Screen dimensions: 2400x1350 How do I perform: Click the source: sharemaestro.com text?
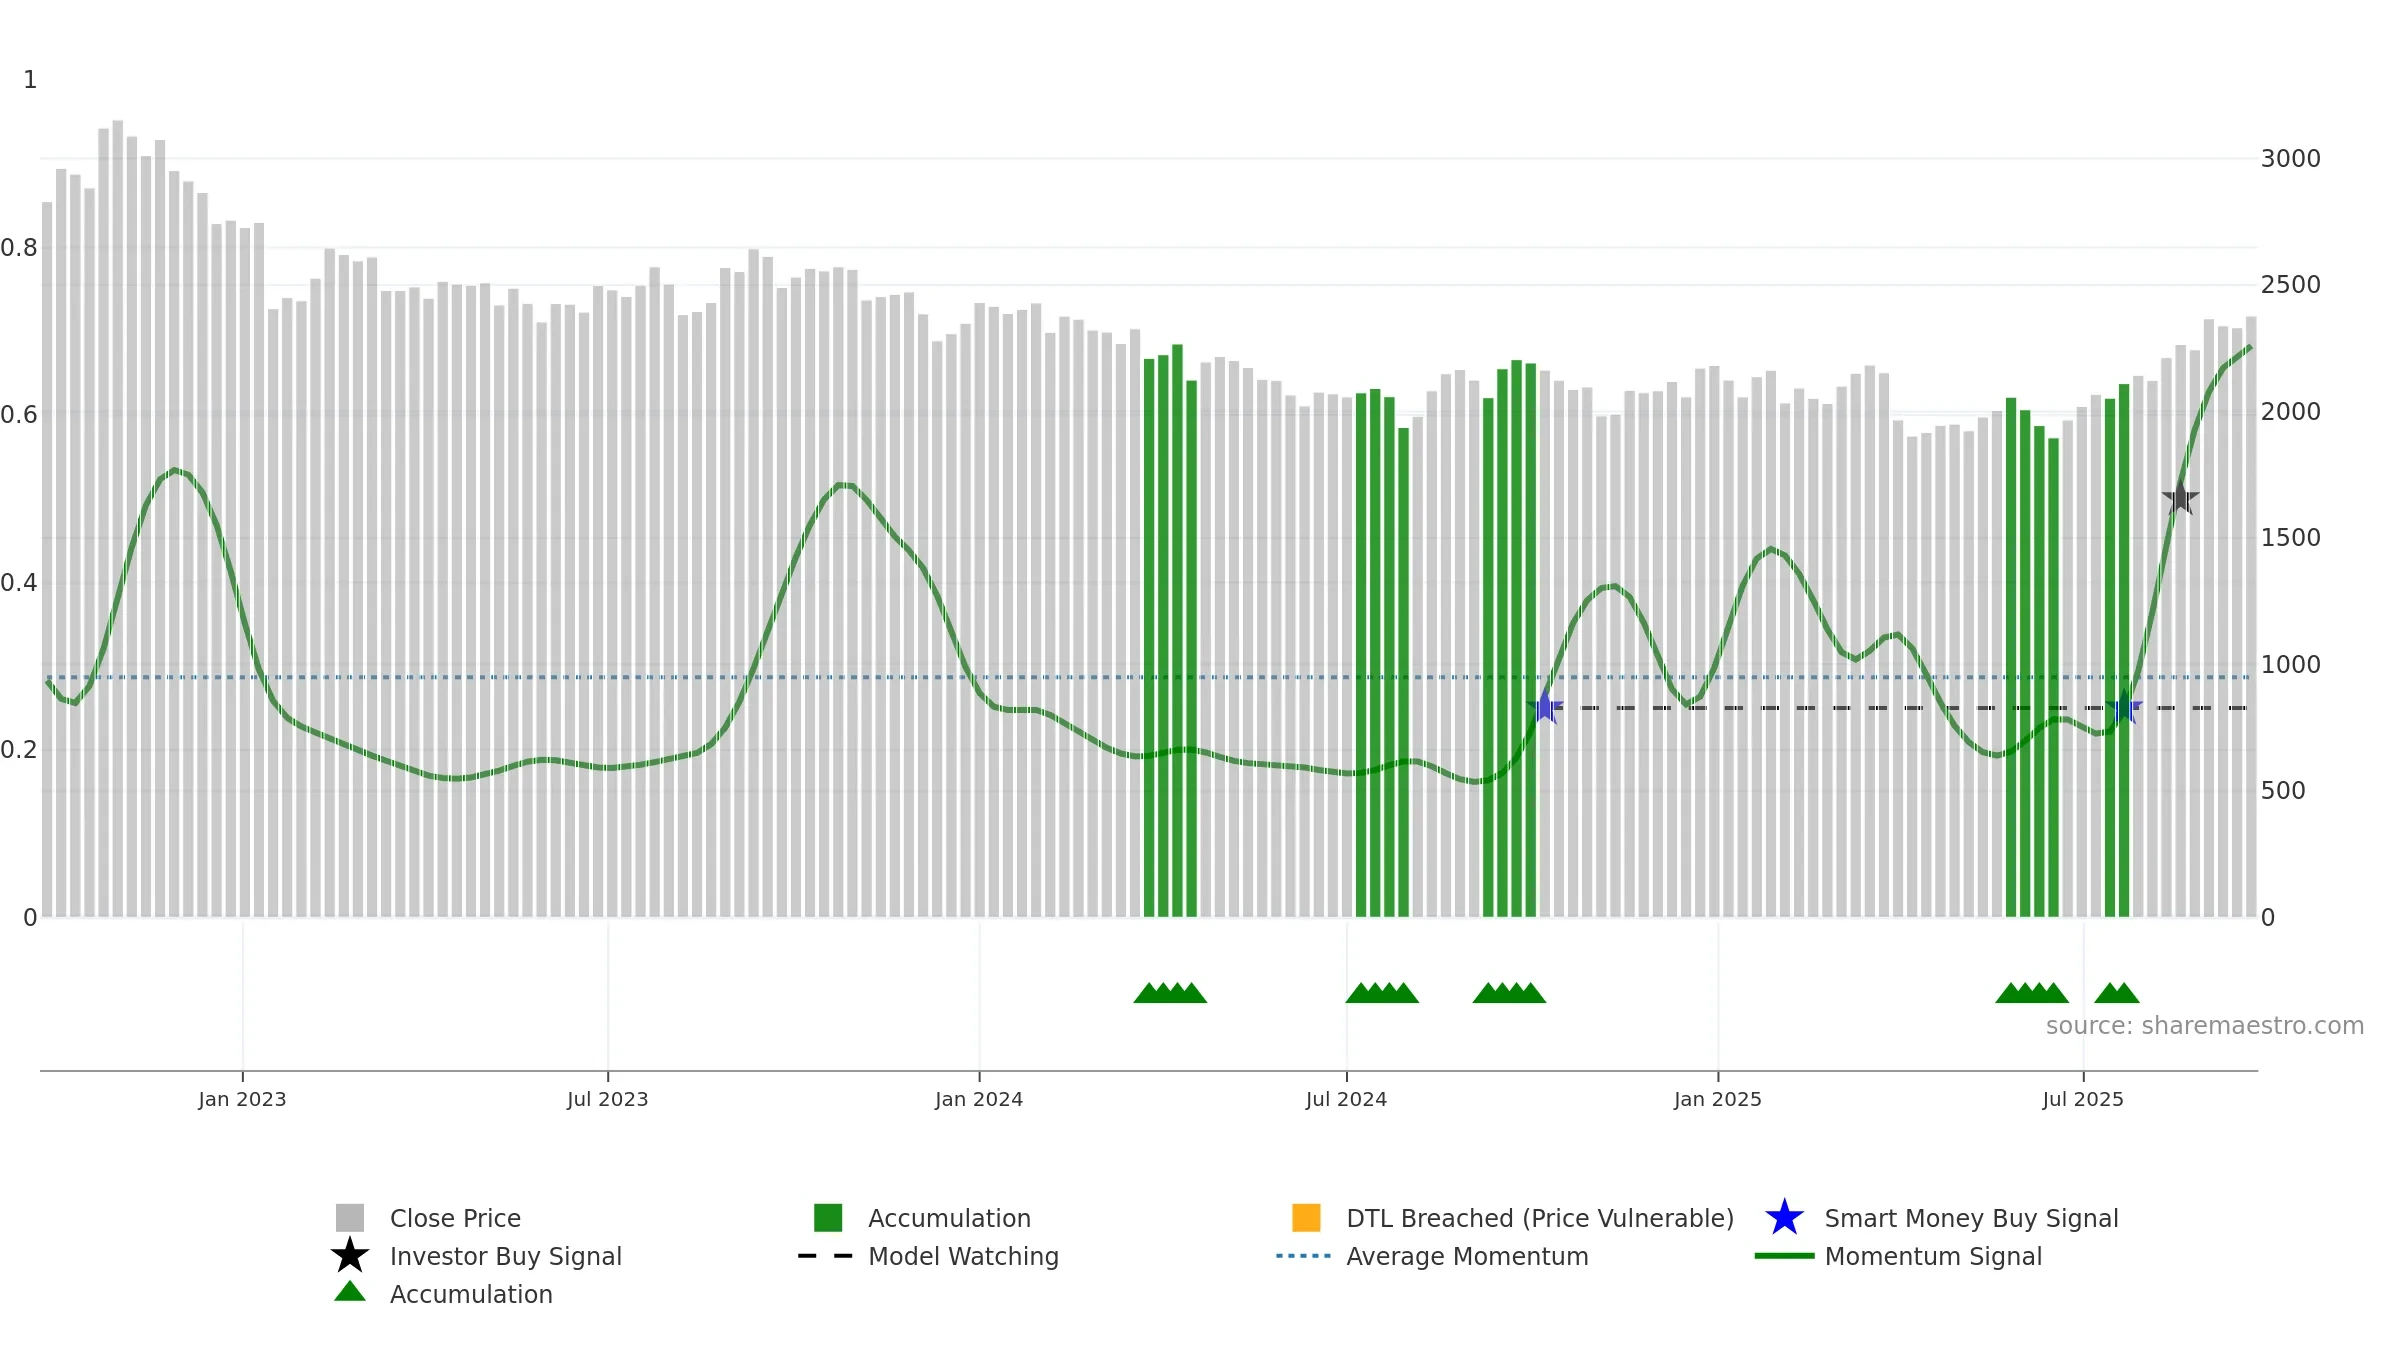click(x=2205, y=1026)
